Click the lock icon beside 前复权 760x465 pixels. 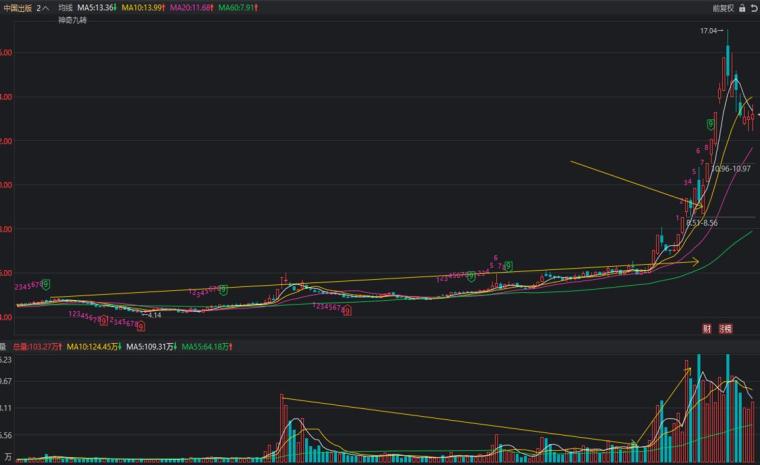tap(741, 7)
